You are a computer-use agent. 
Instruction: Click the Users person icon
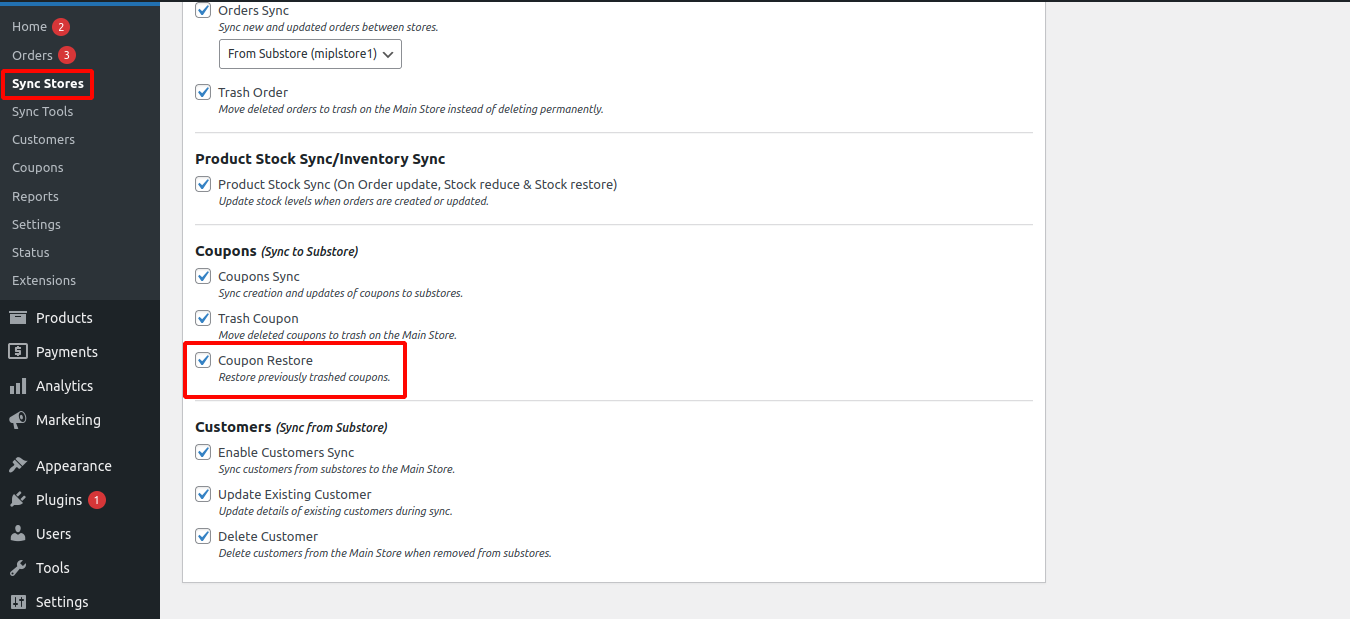click(18, 534)
